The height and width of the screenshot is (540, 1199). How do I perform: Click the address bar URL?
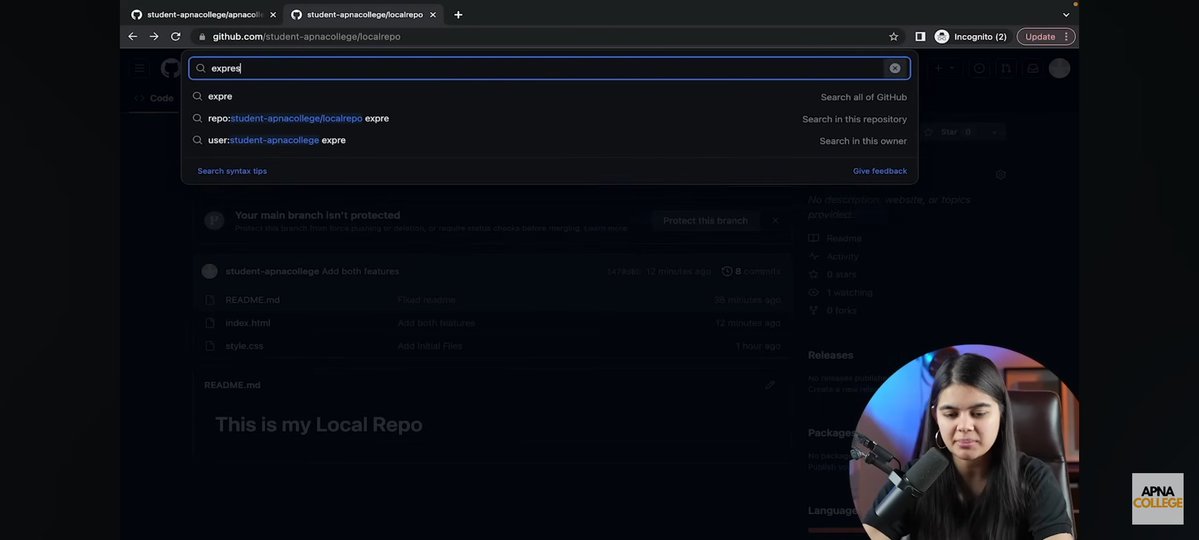pos(306,37)
